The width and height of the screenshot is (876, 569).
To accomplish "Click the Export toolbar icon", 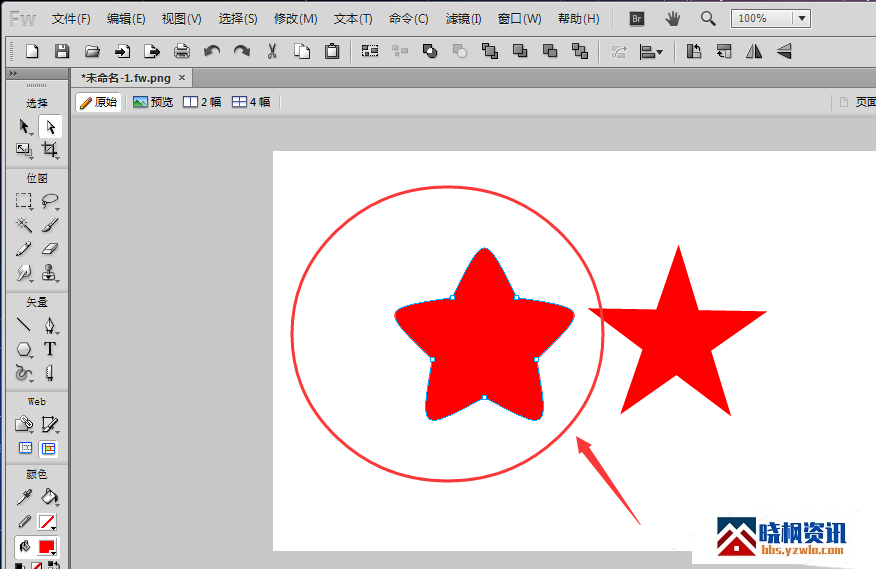I will point(152,52).
